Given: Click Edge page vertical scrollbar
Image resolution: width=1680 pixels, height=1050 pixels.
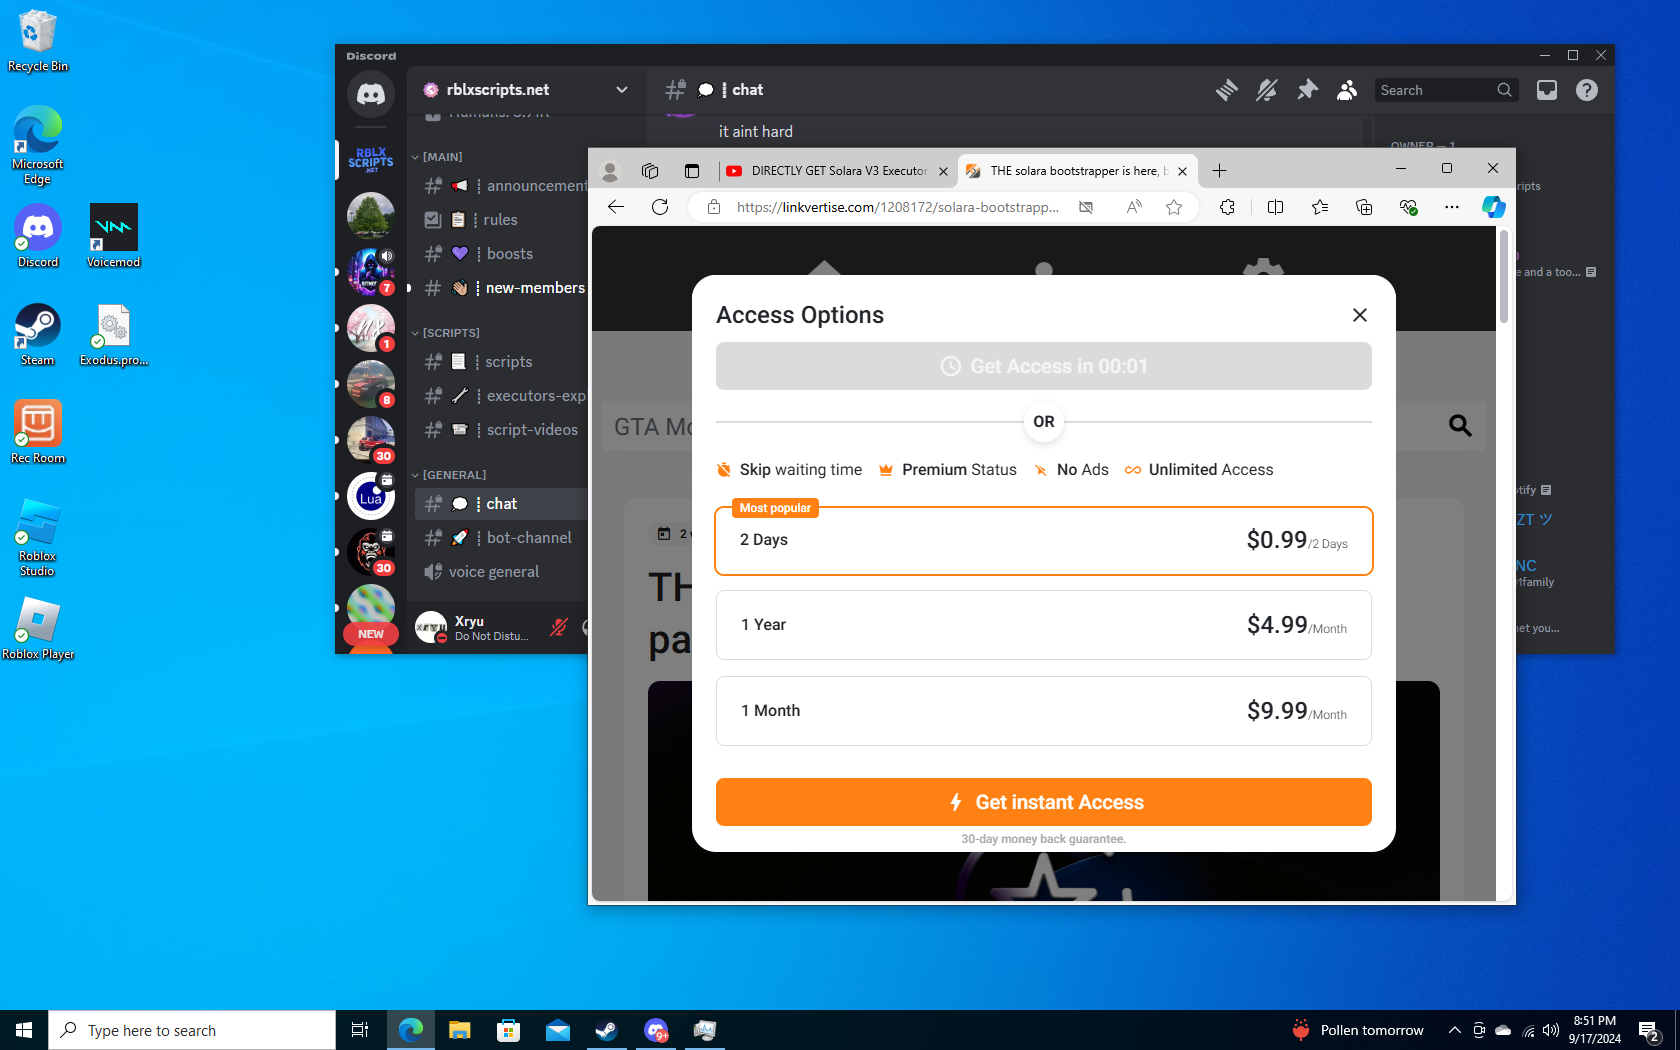Looking at the screenshot, I should pyautogui.click(x=1503, y=276).
